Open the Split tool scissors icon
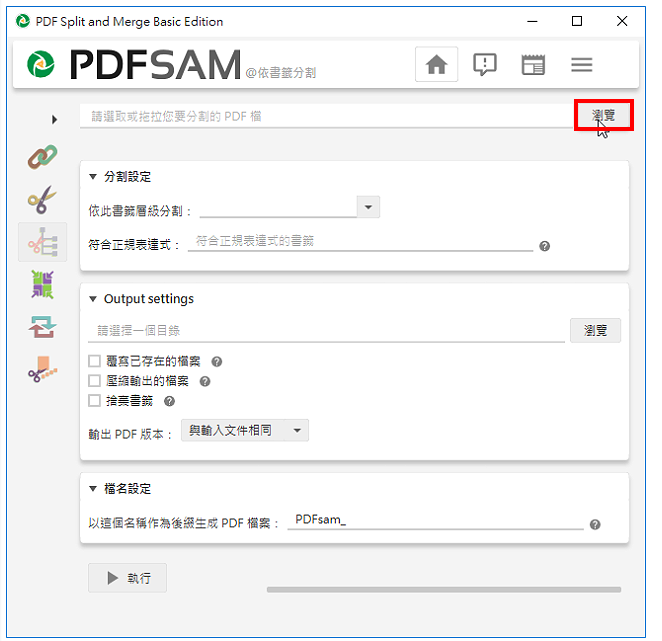662x641 pixels. click(x=43, y=199)
